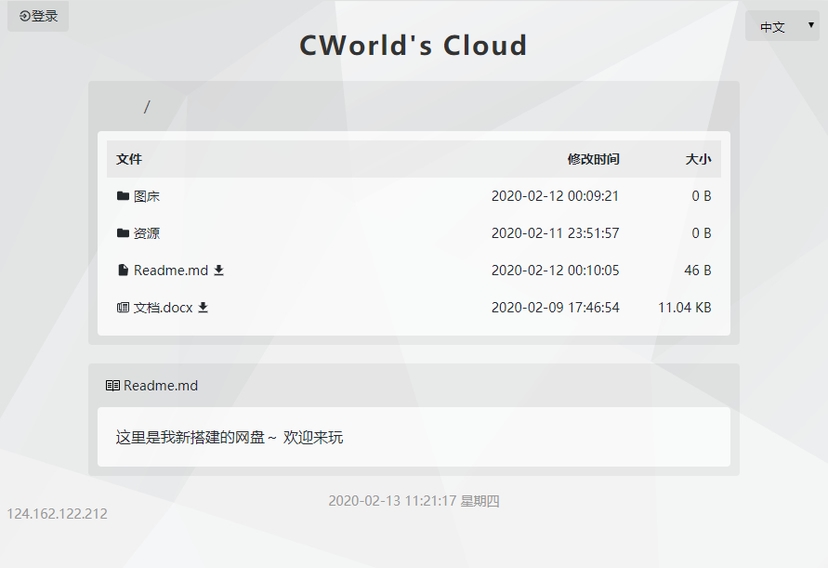Click the Readme.md file icon in list
Image resolution: width=828 pixels, height=568 pixels.
(x=123, y=270)
